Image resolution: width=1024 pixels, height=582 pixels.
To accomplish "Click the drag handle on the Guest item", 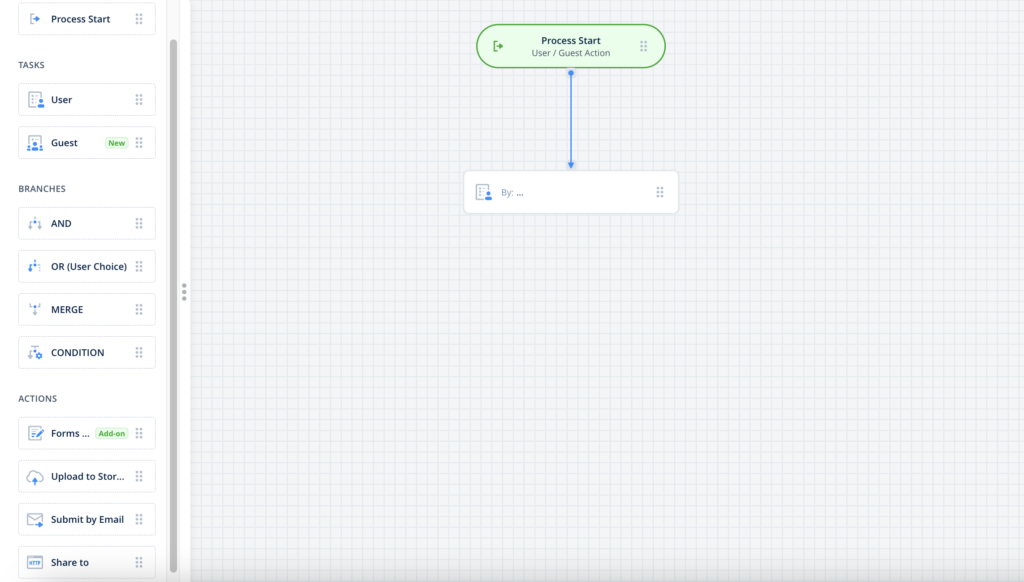I will point(139,142).
